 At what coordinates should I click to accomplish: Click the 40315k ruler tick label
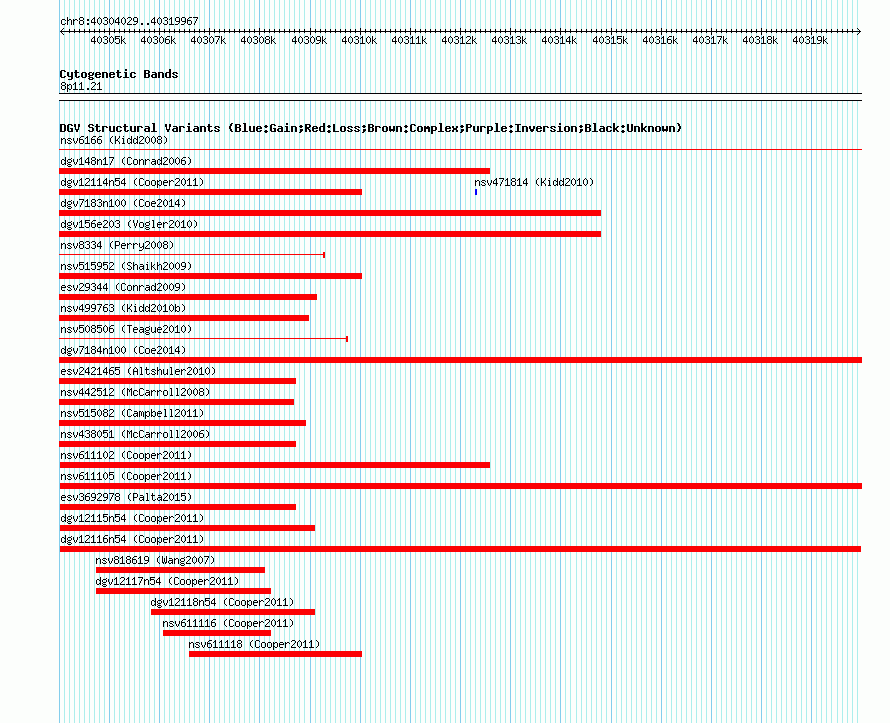tap(610, 40)
